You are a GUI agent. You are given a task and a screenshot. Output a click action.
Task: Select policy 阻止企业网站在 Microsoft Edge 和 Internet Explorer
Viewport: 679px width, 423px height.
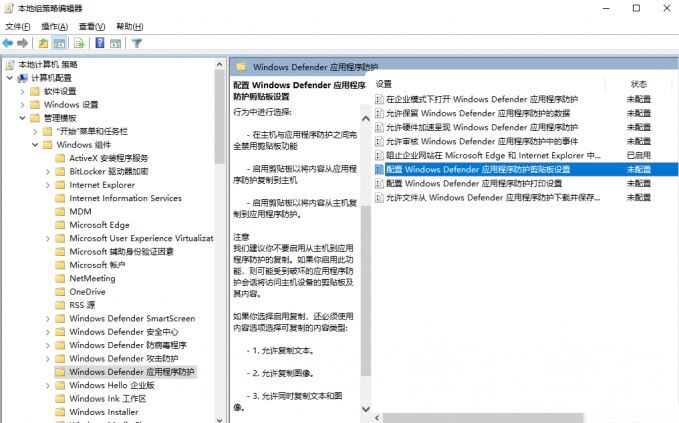click(493, 155)
